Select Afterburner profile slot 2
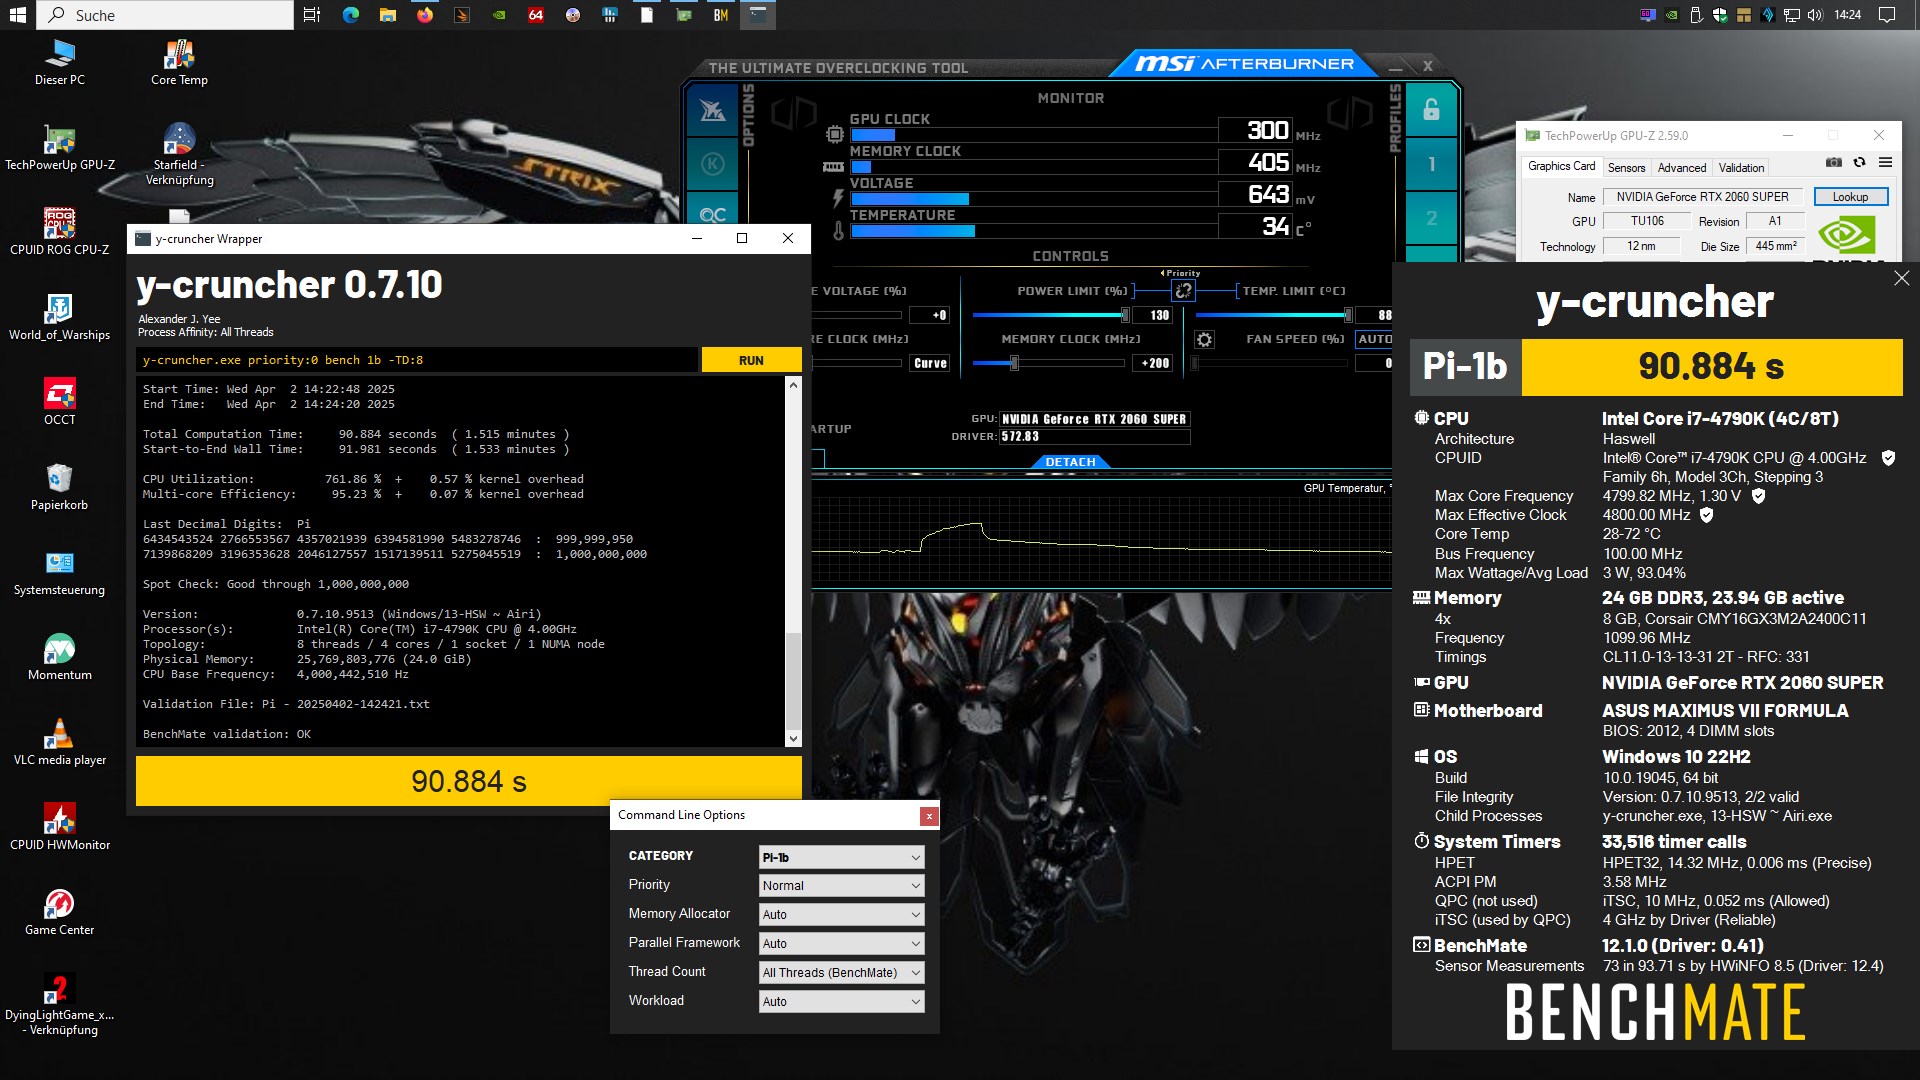Screen dimensions: 1920x1080 (x=1431, y=218)
